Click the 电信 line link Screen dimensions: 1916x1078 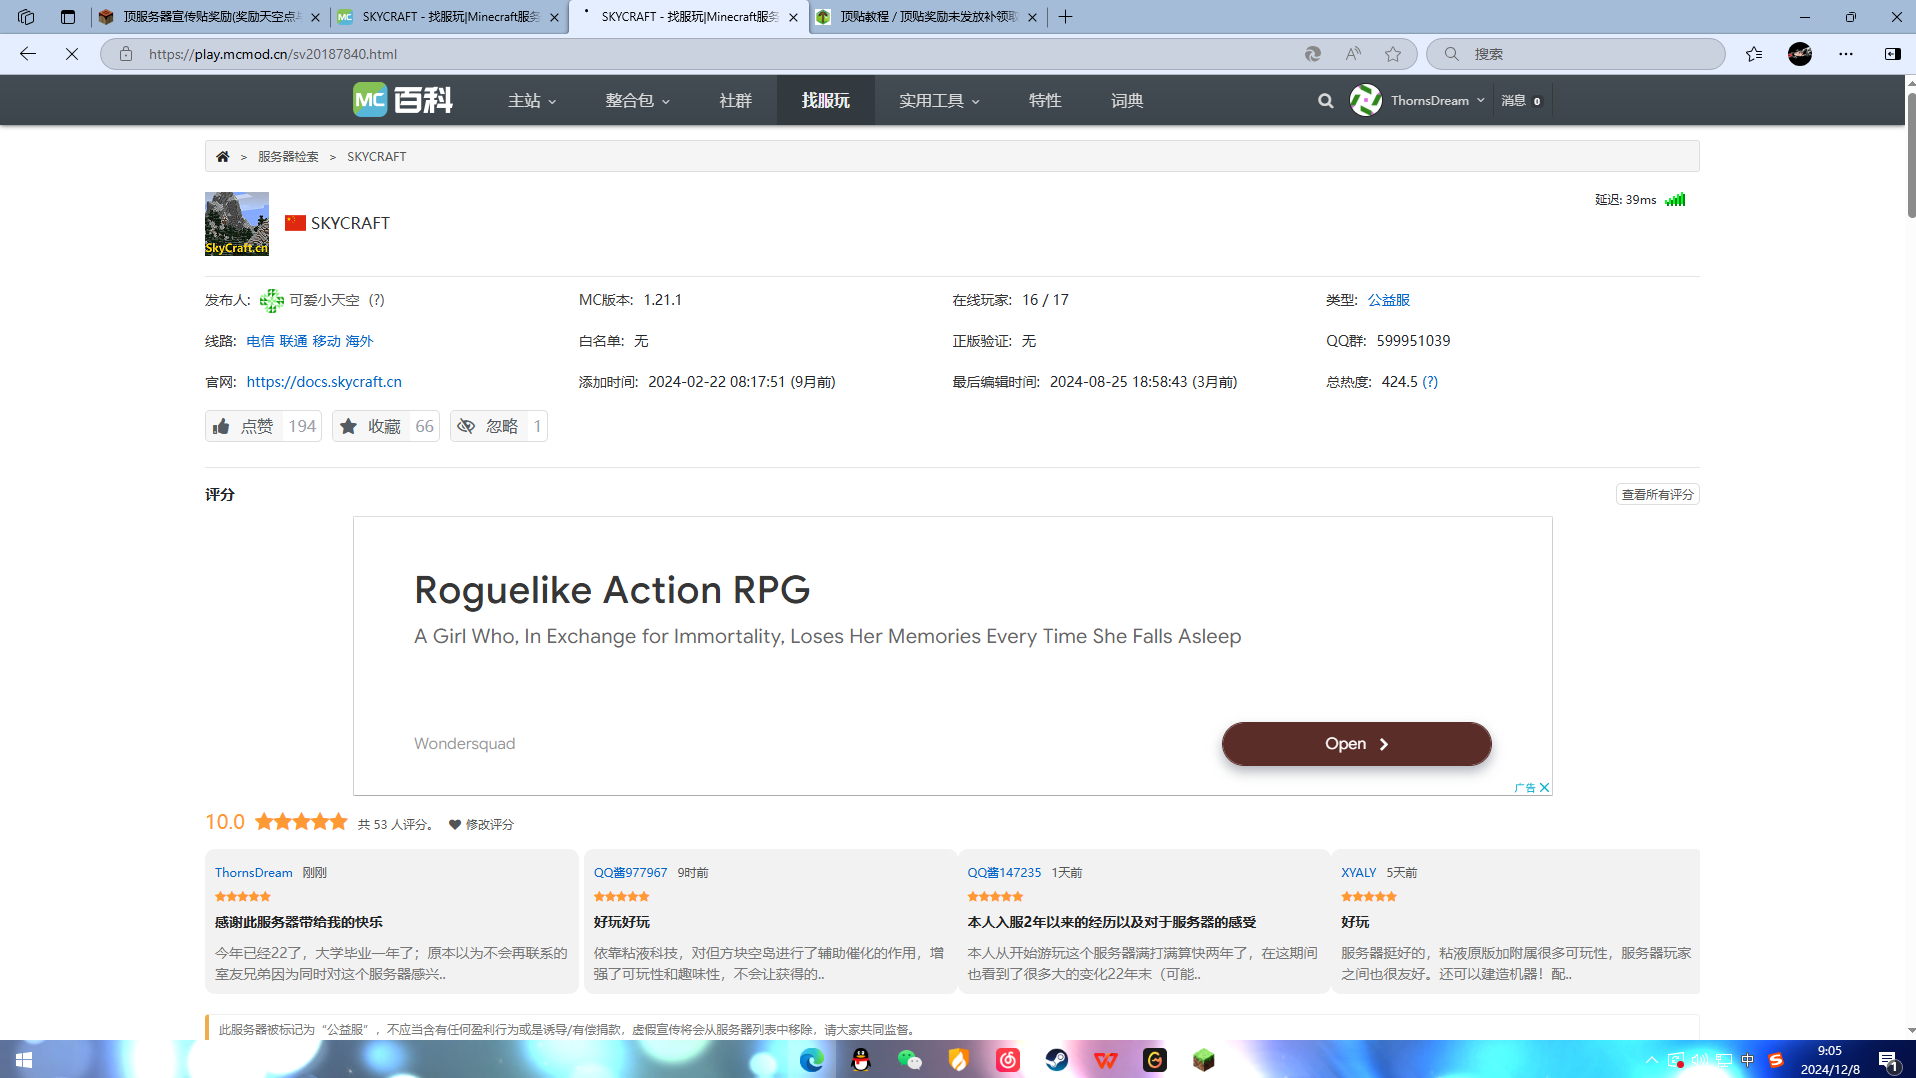[x=260, y=341]
